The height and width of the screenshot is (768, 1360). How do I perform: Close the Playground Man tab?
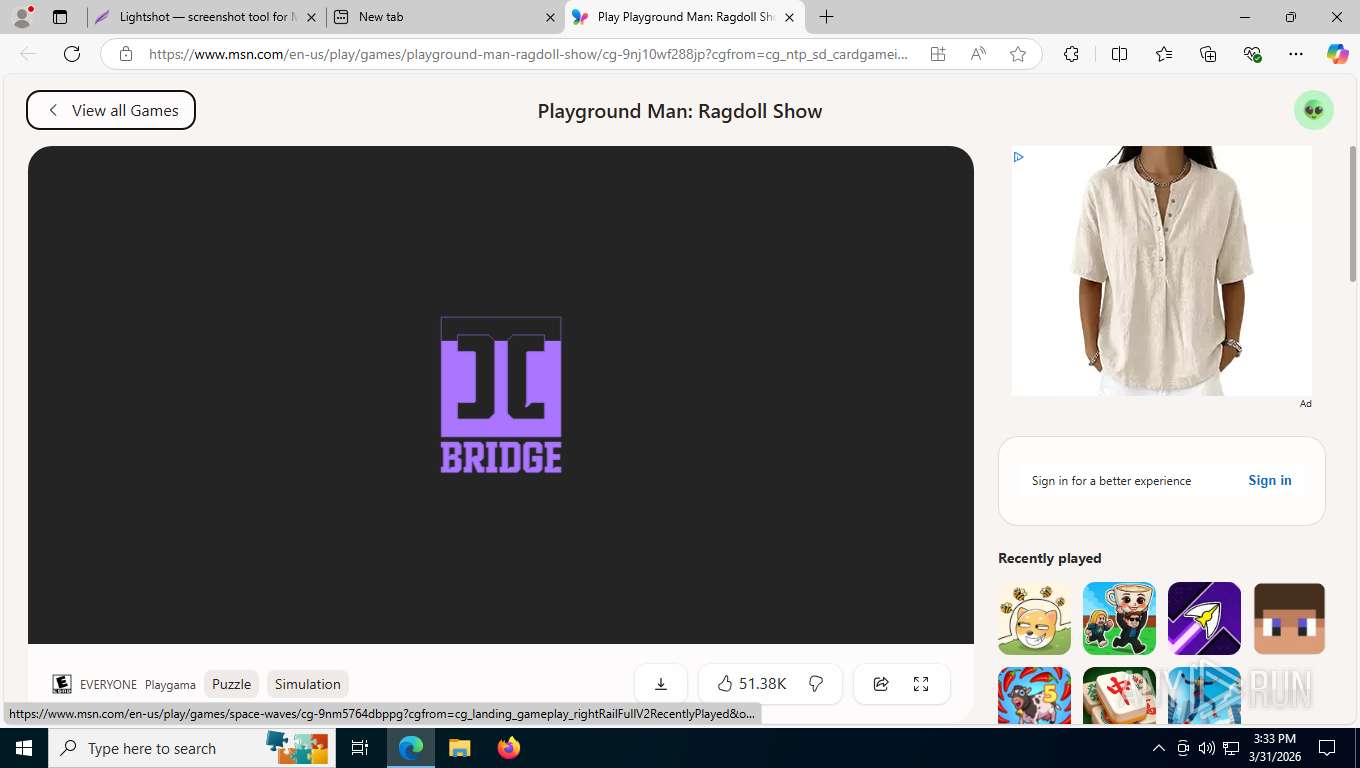click(x=789, y=17)
